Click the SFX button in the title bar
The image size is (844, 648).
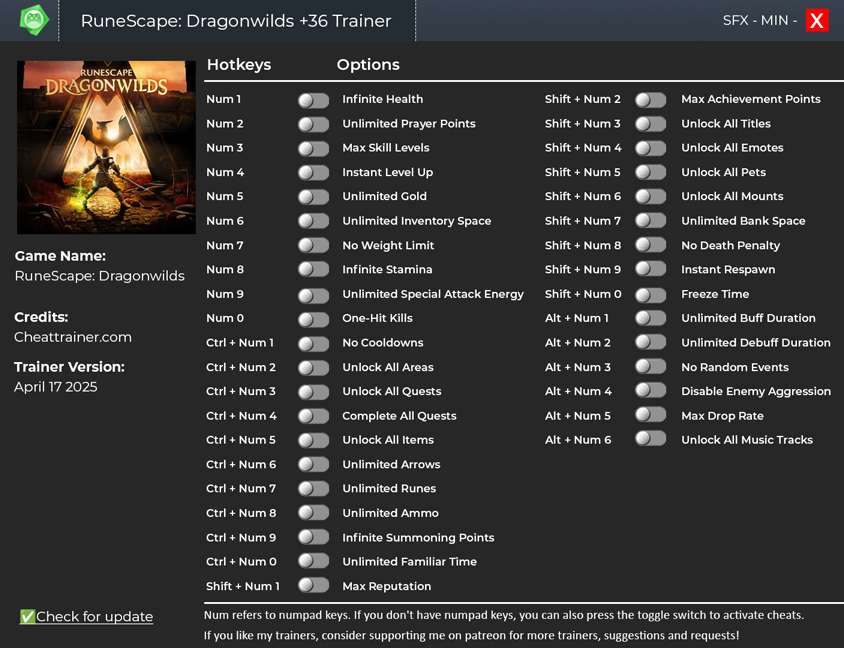tap(735, 20)
